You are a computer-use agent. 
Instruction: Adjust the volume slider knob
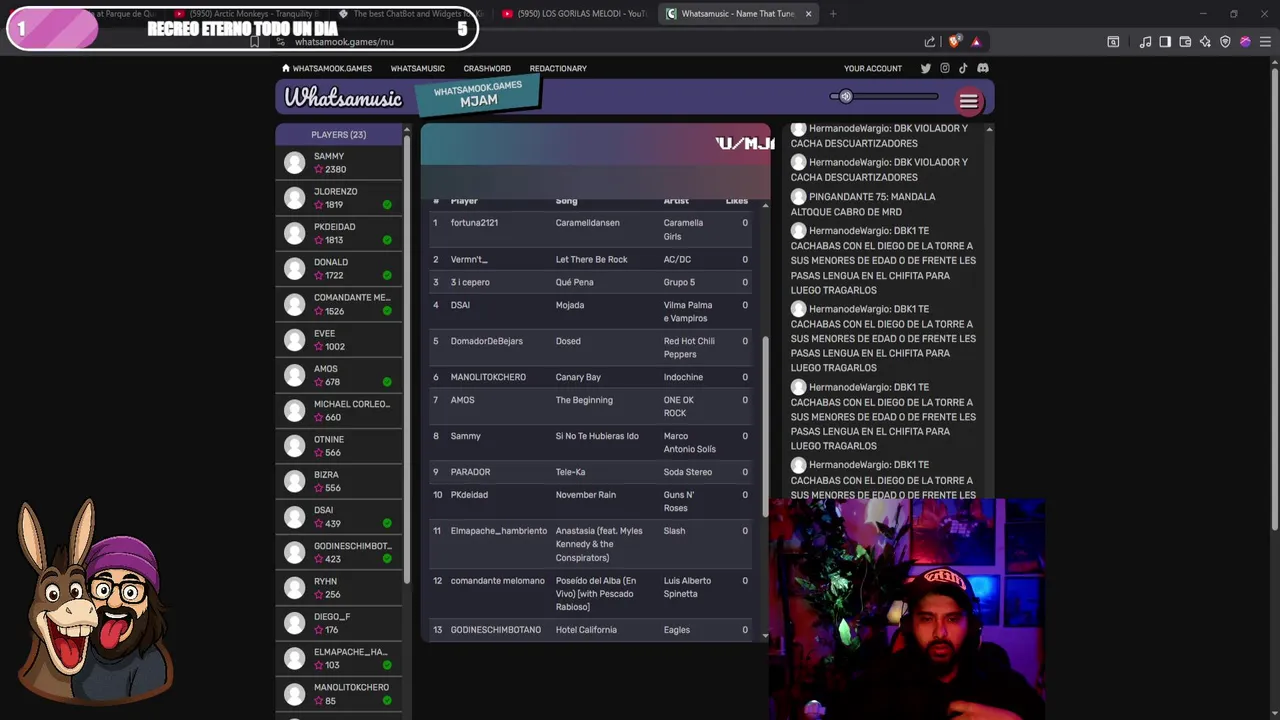coord(845,97)
